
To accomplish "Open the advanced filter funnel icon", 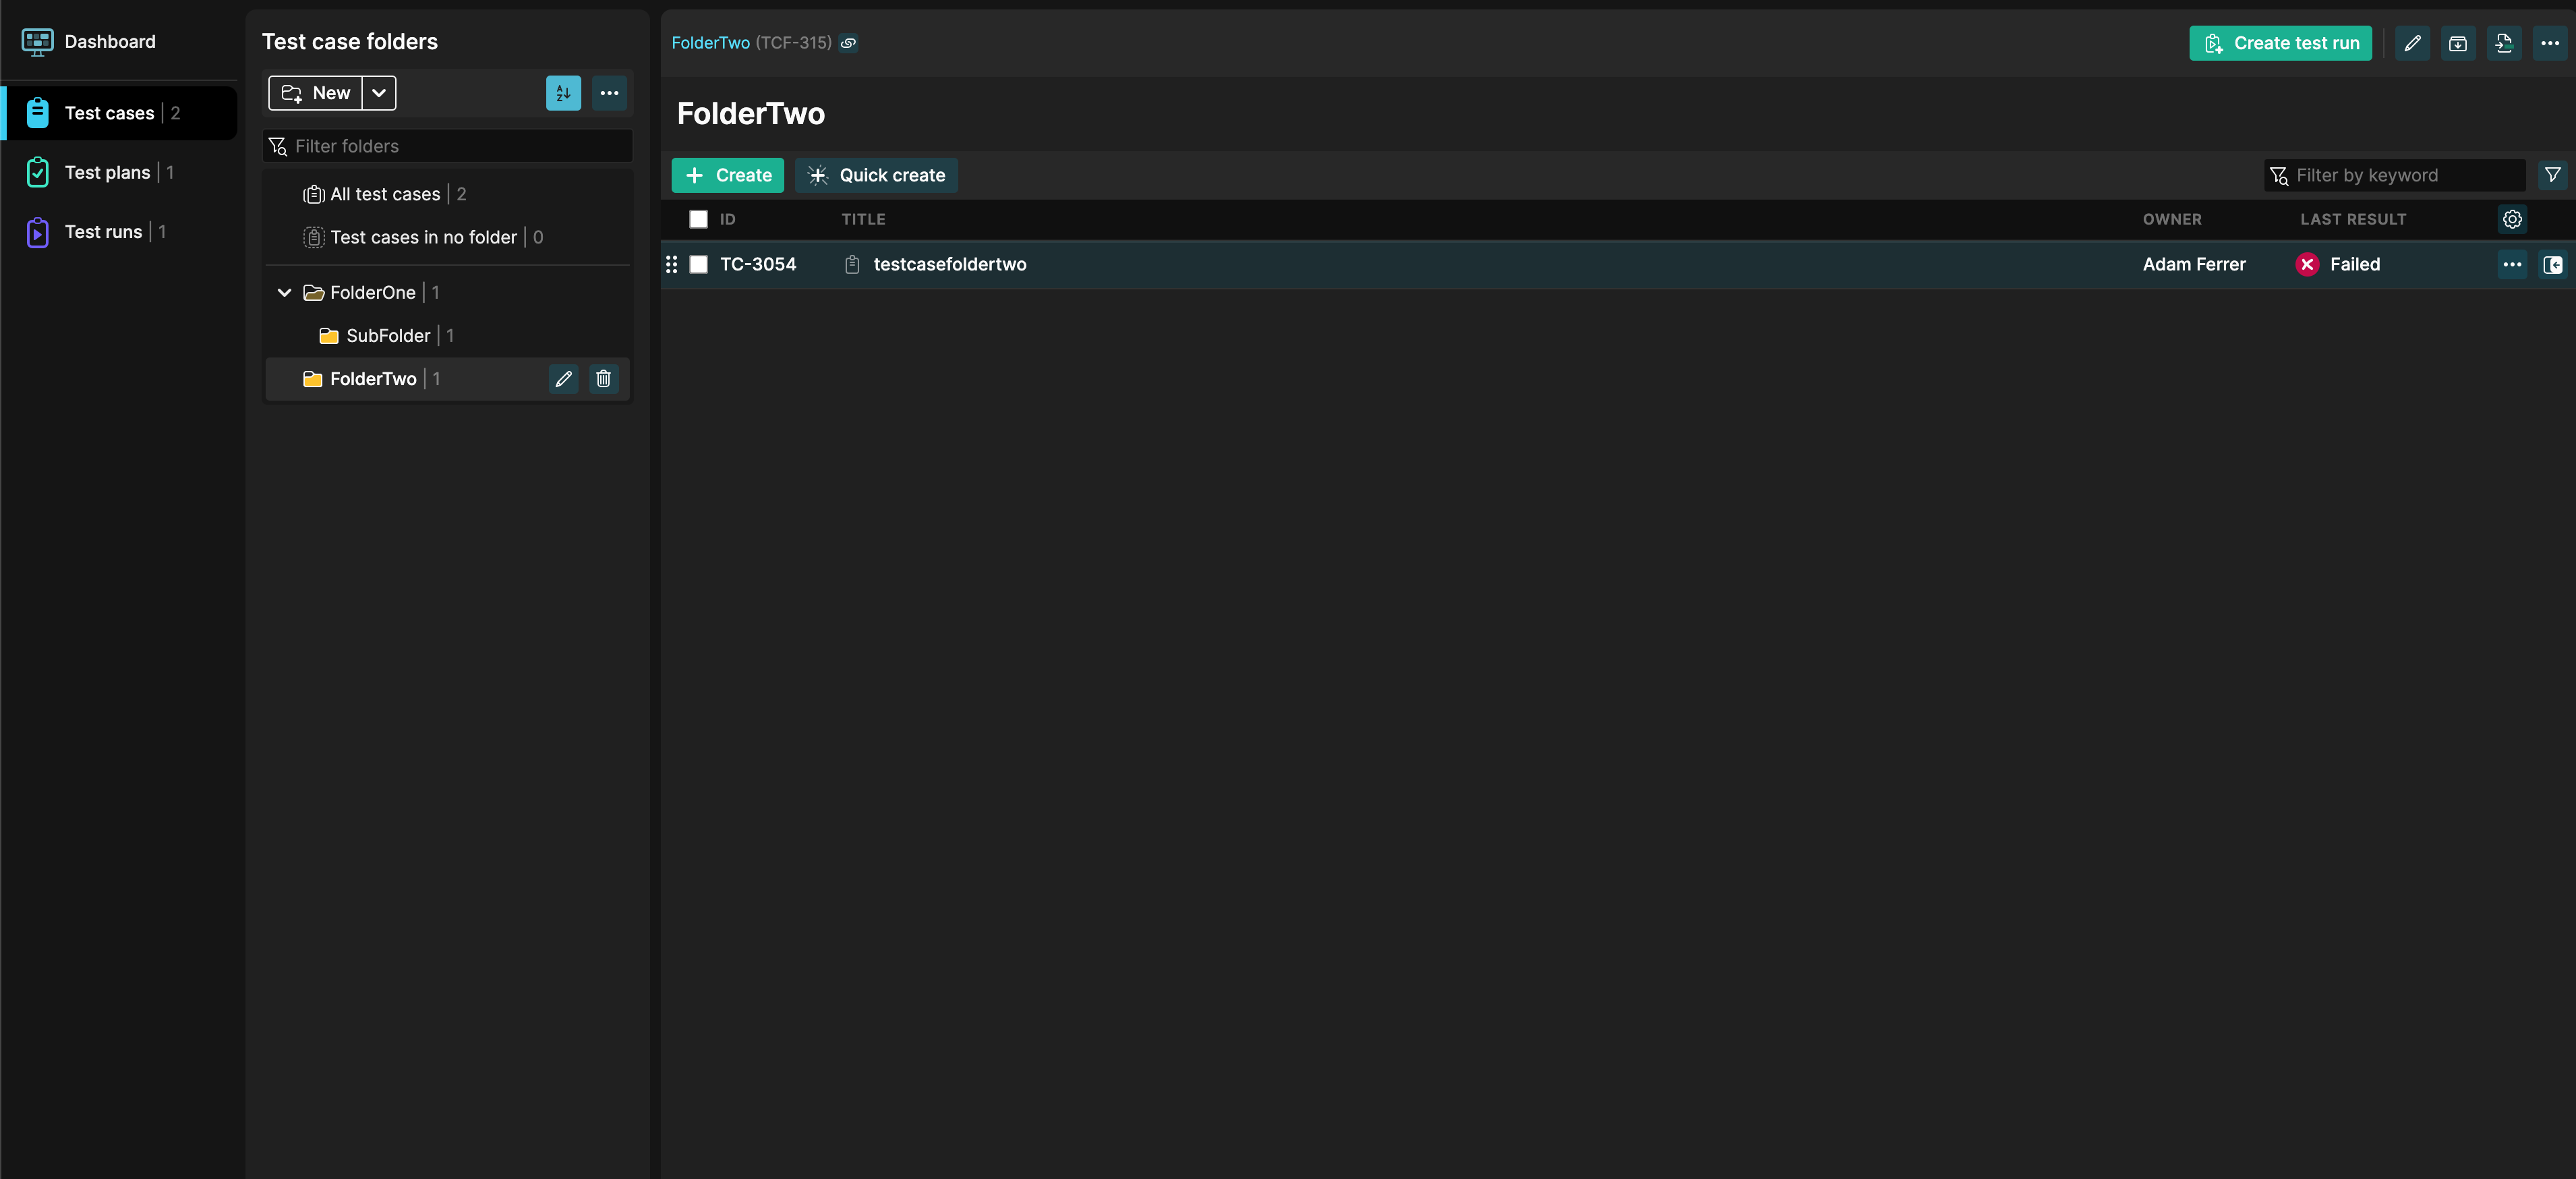I will point(2552,175).
